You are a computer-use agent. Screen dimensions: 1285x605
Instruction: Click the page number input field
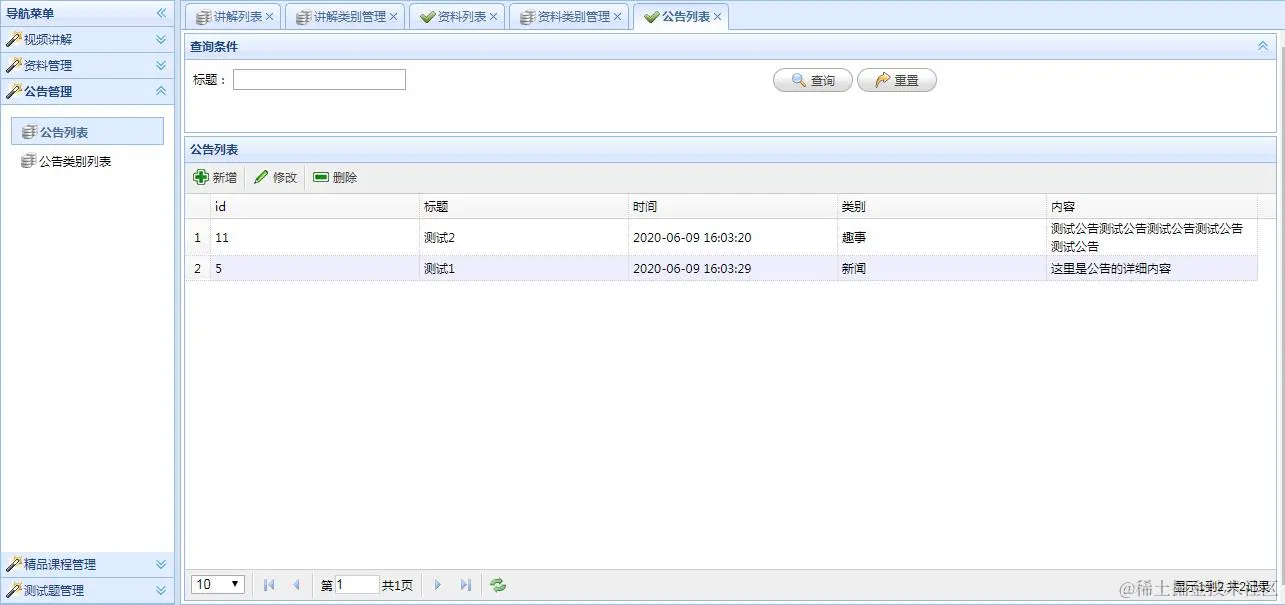coord(357,585)
